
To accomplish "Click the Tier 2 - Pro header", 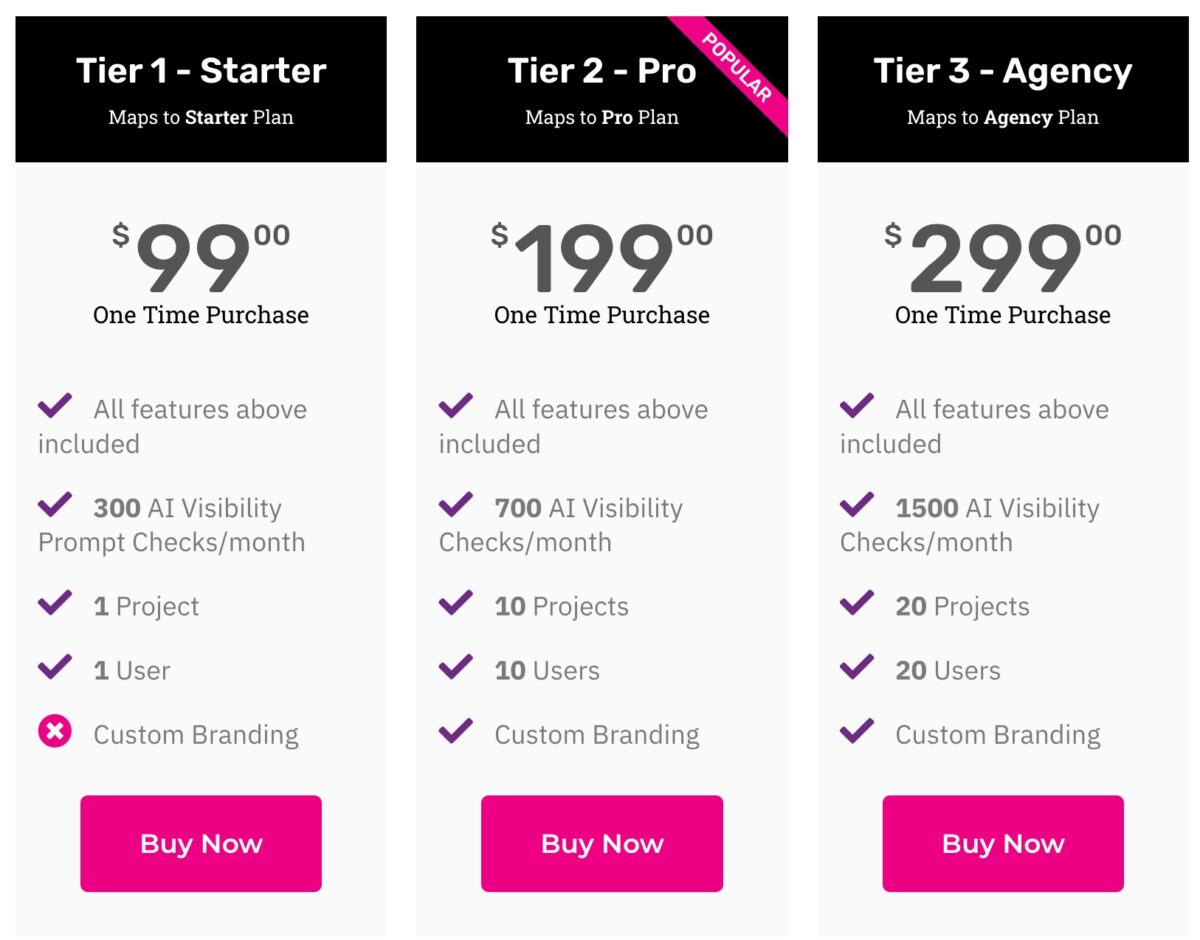I will pyautogui.click(x=602, y=70).
